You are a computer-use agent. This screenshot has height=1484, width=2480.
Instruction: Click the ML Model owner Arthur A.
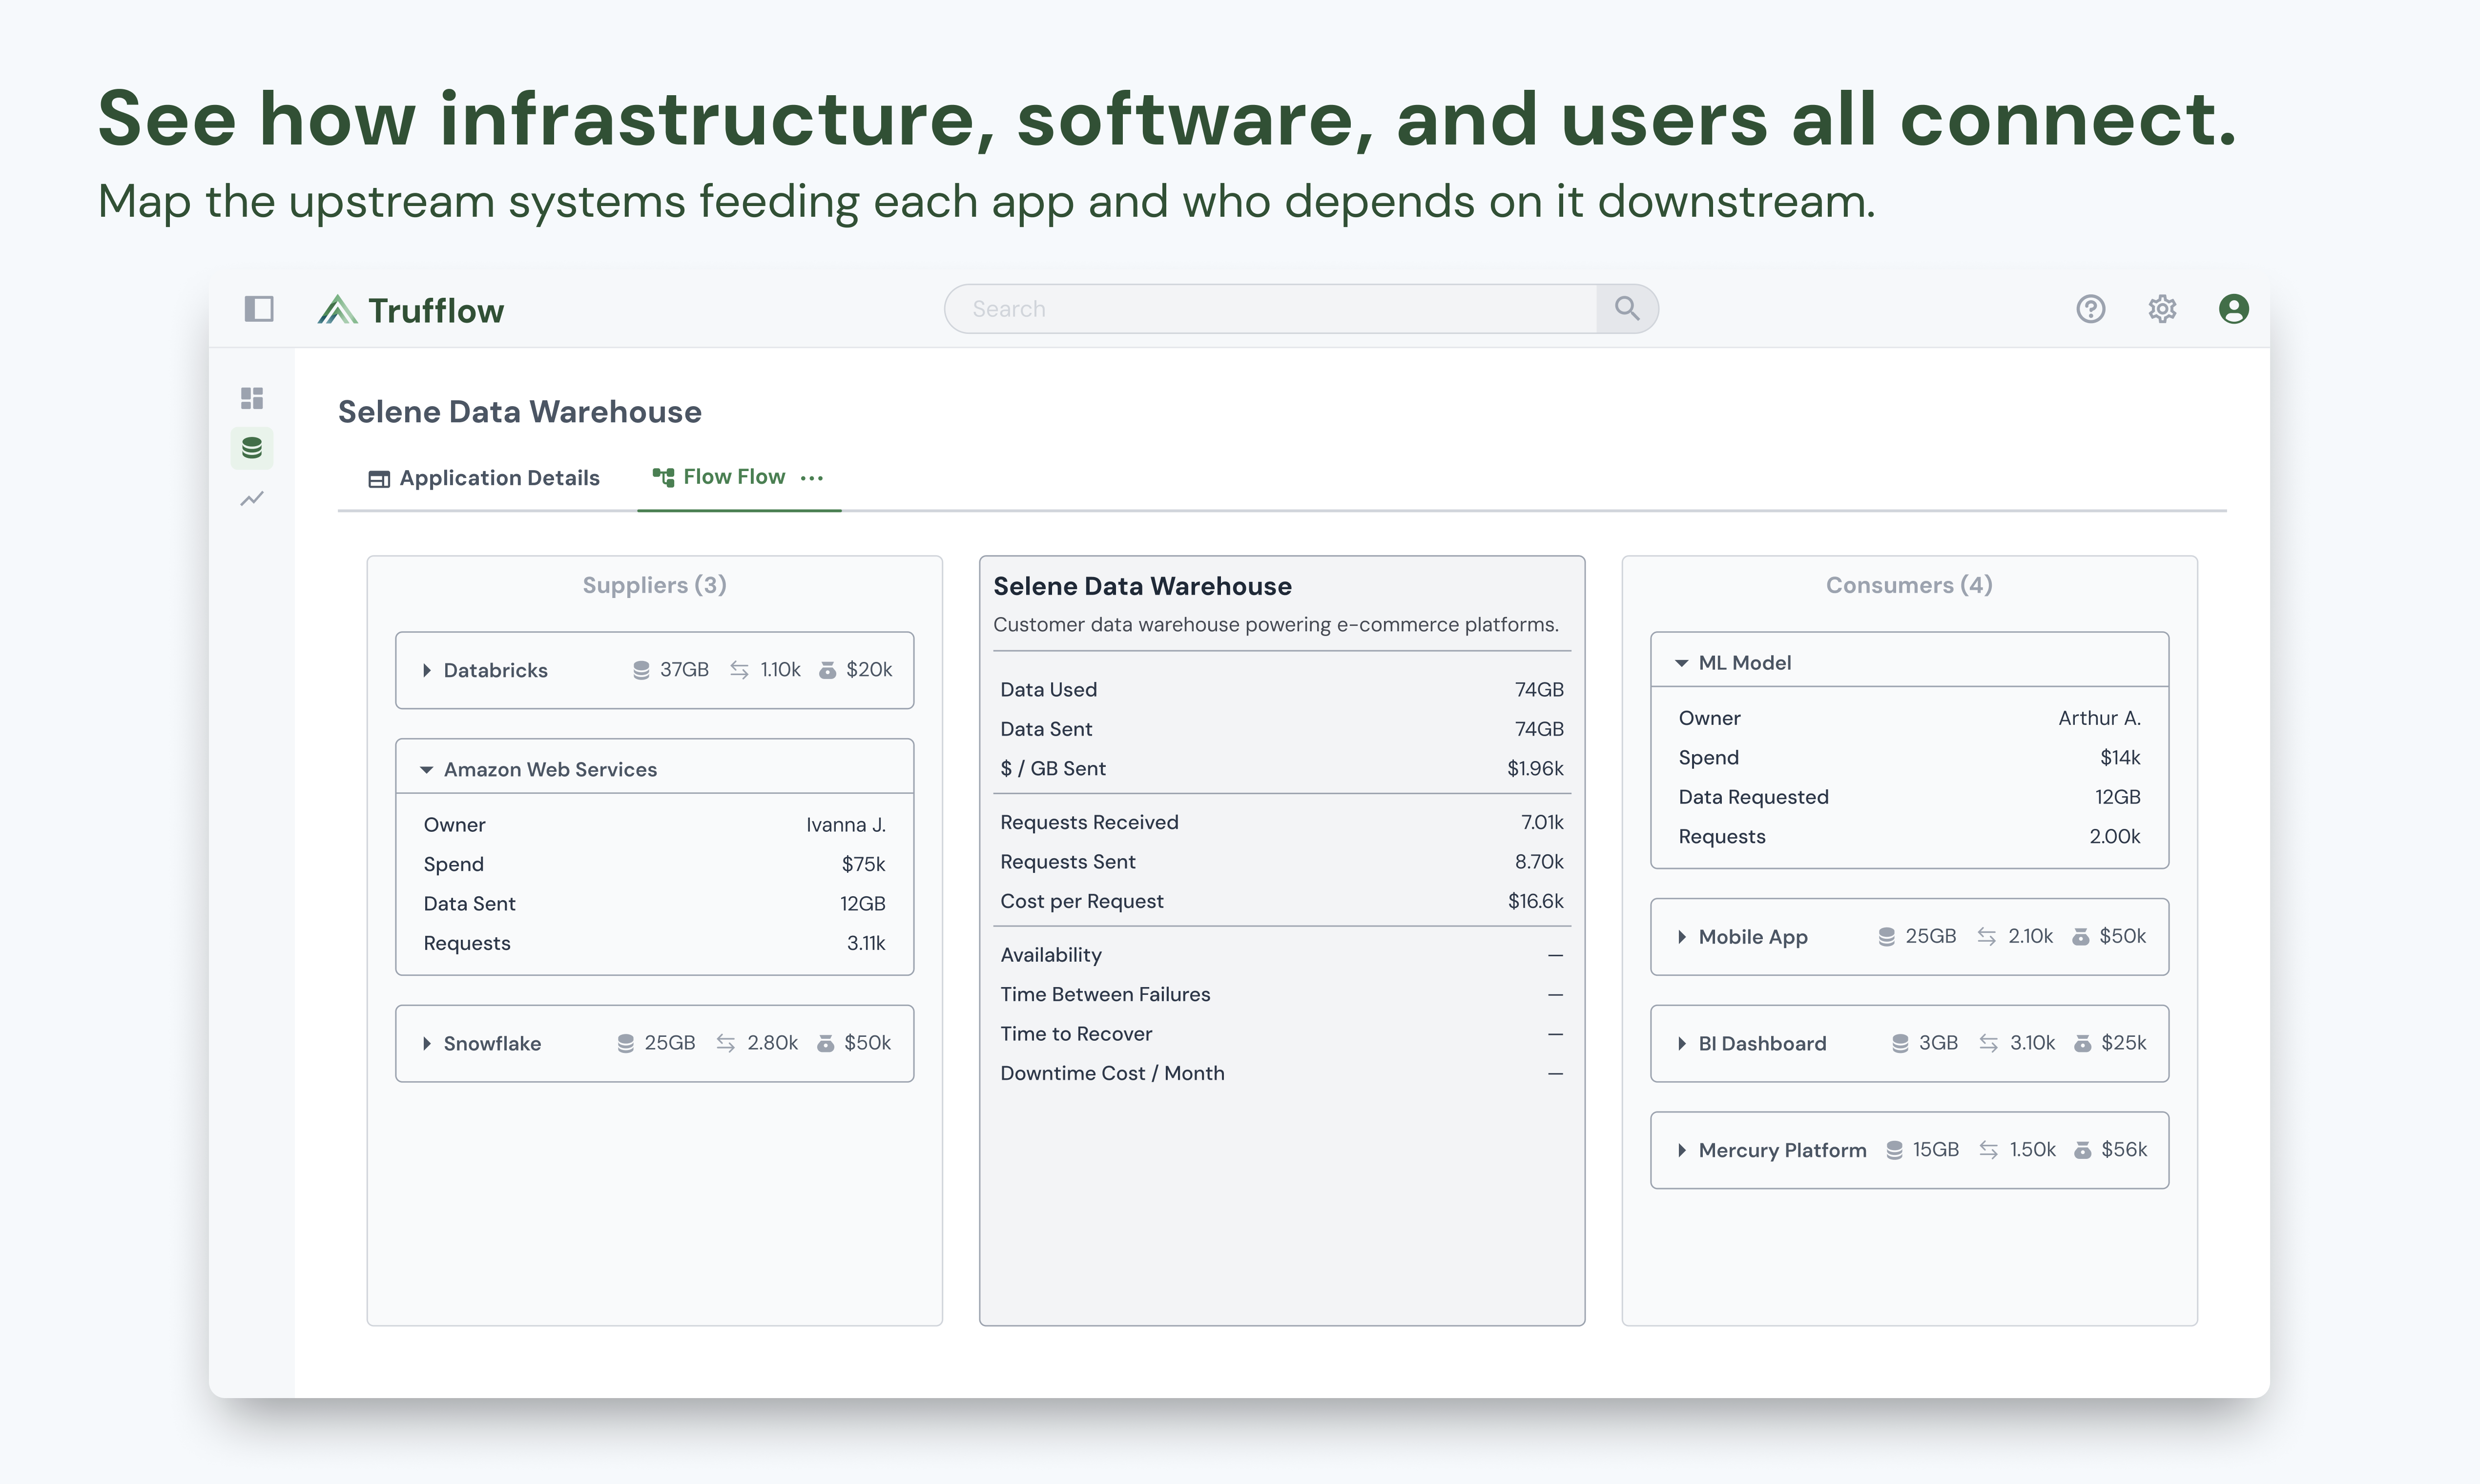[2099, 718]
